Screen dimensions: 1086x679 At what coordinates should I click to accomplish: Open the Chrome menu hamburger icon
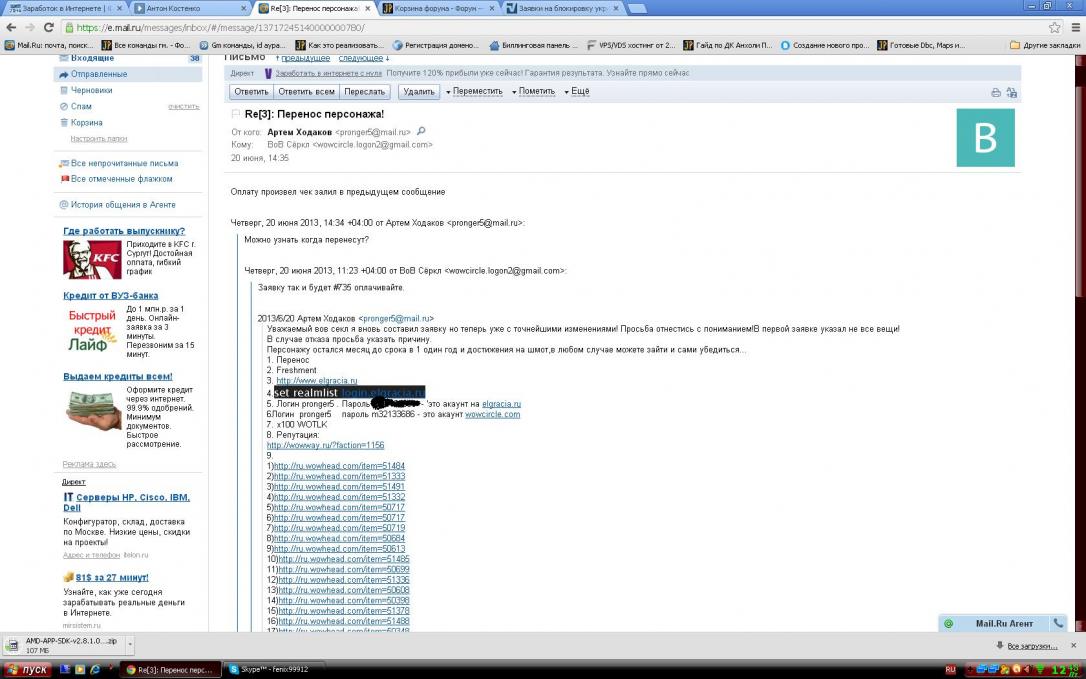[1074, 28]
